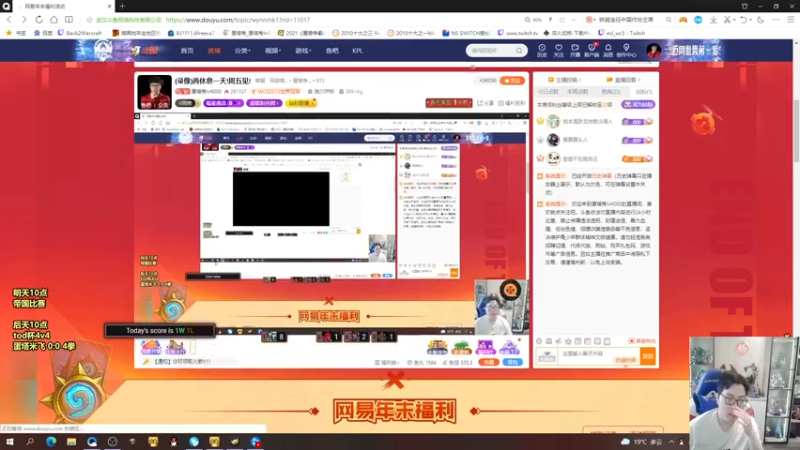800x450 pixels.
Task: Expand the 福利站 dropdown below the player
Action: click(x=386, y=363)
